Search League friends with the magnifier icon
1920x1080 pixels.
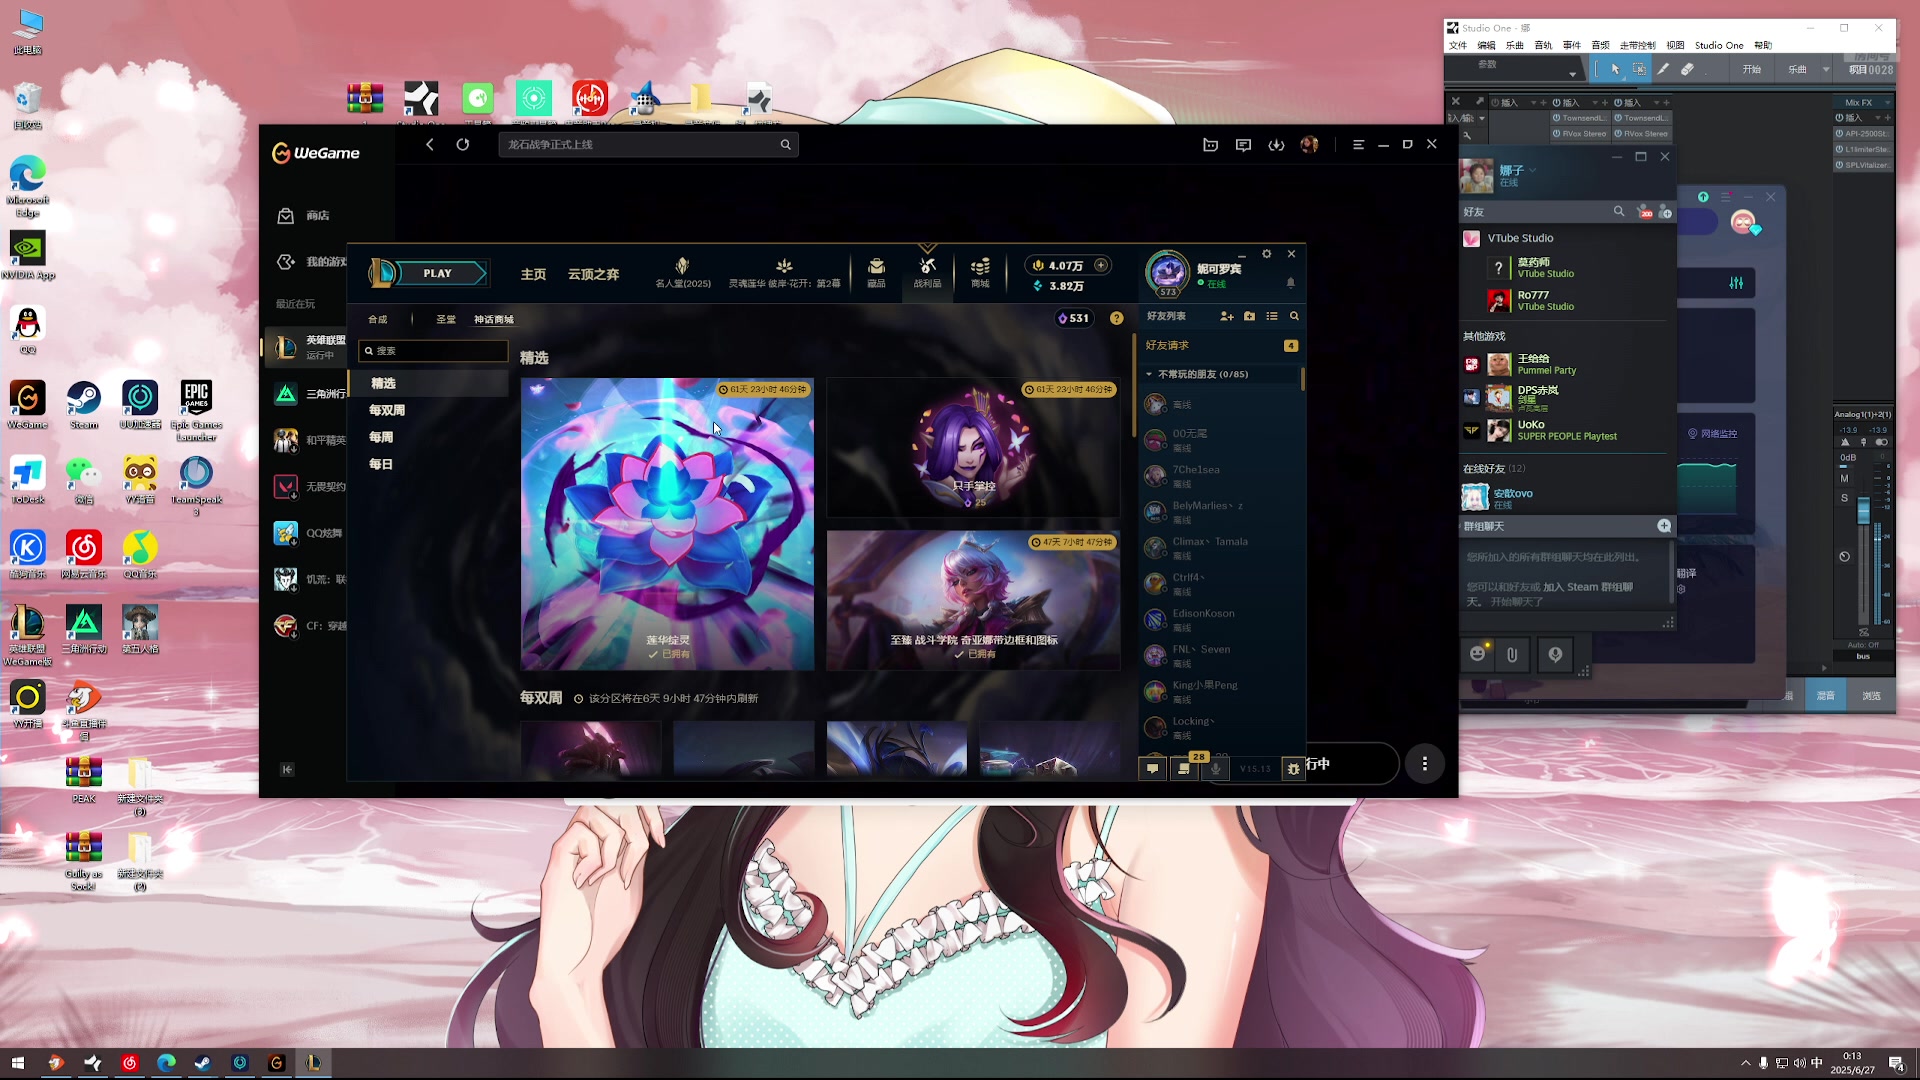1294,316
